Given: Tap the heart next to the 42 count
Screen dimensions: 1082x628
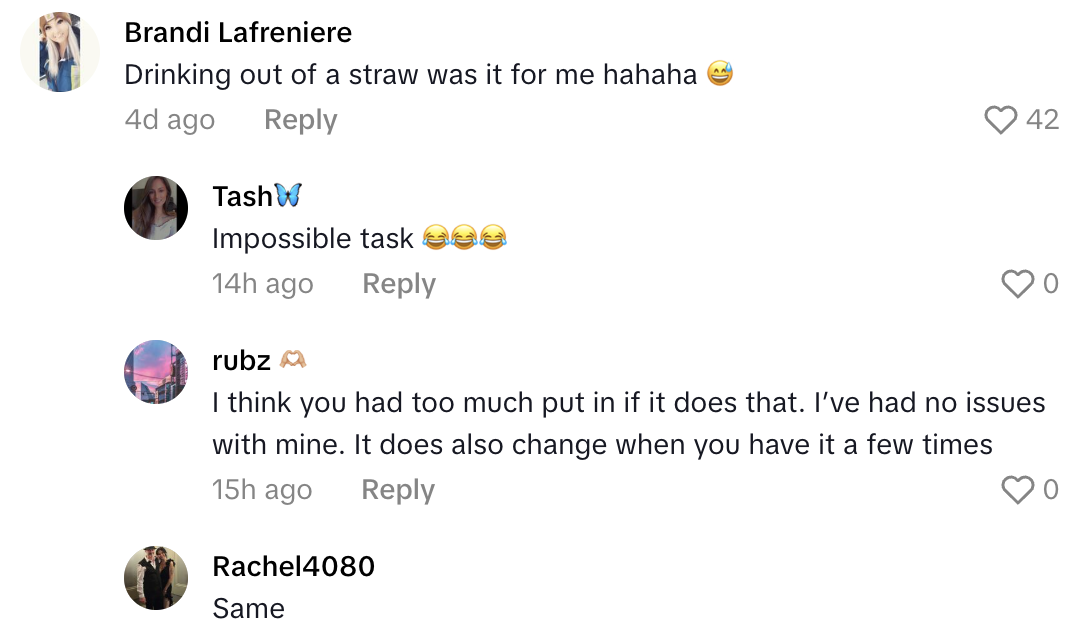Looking at the screenshot, I should point(999,119).
